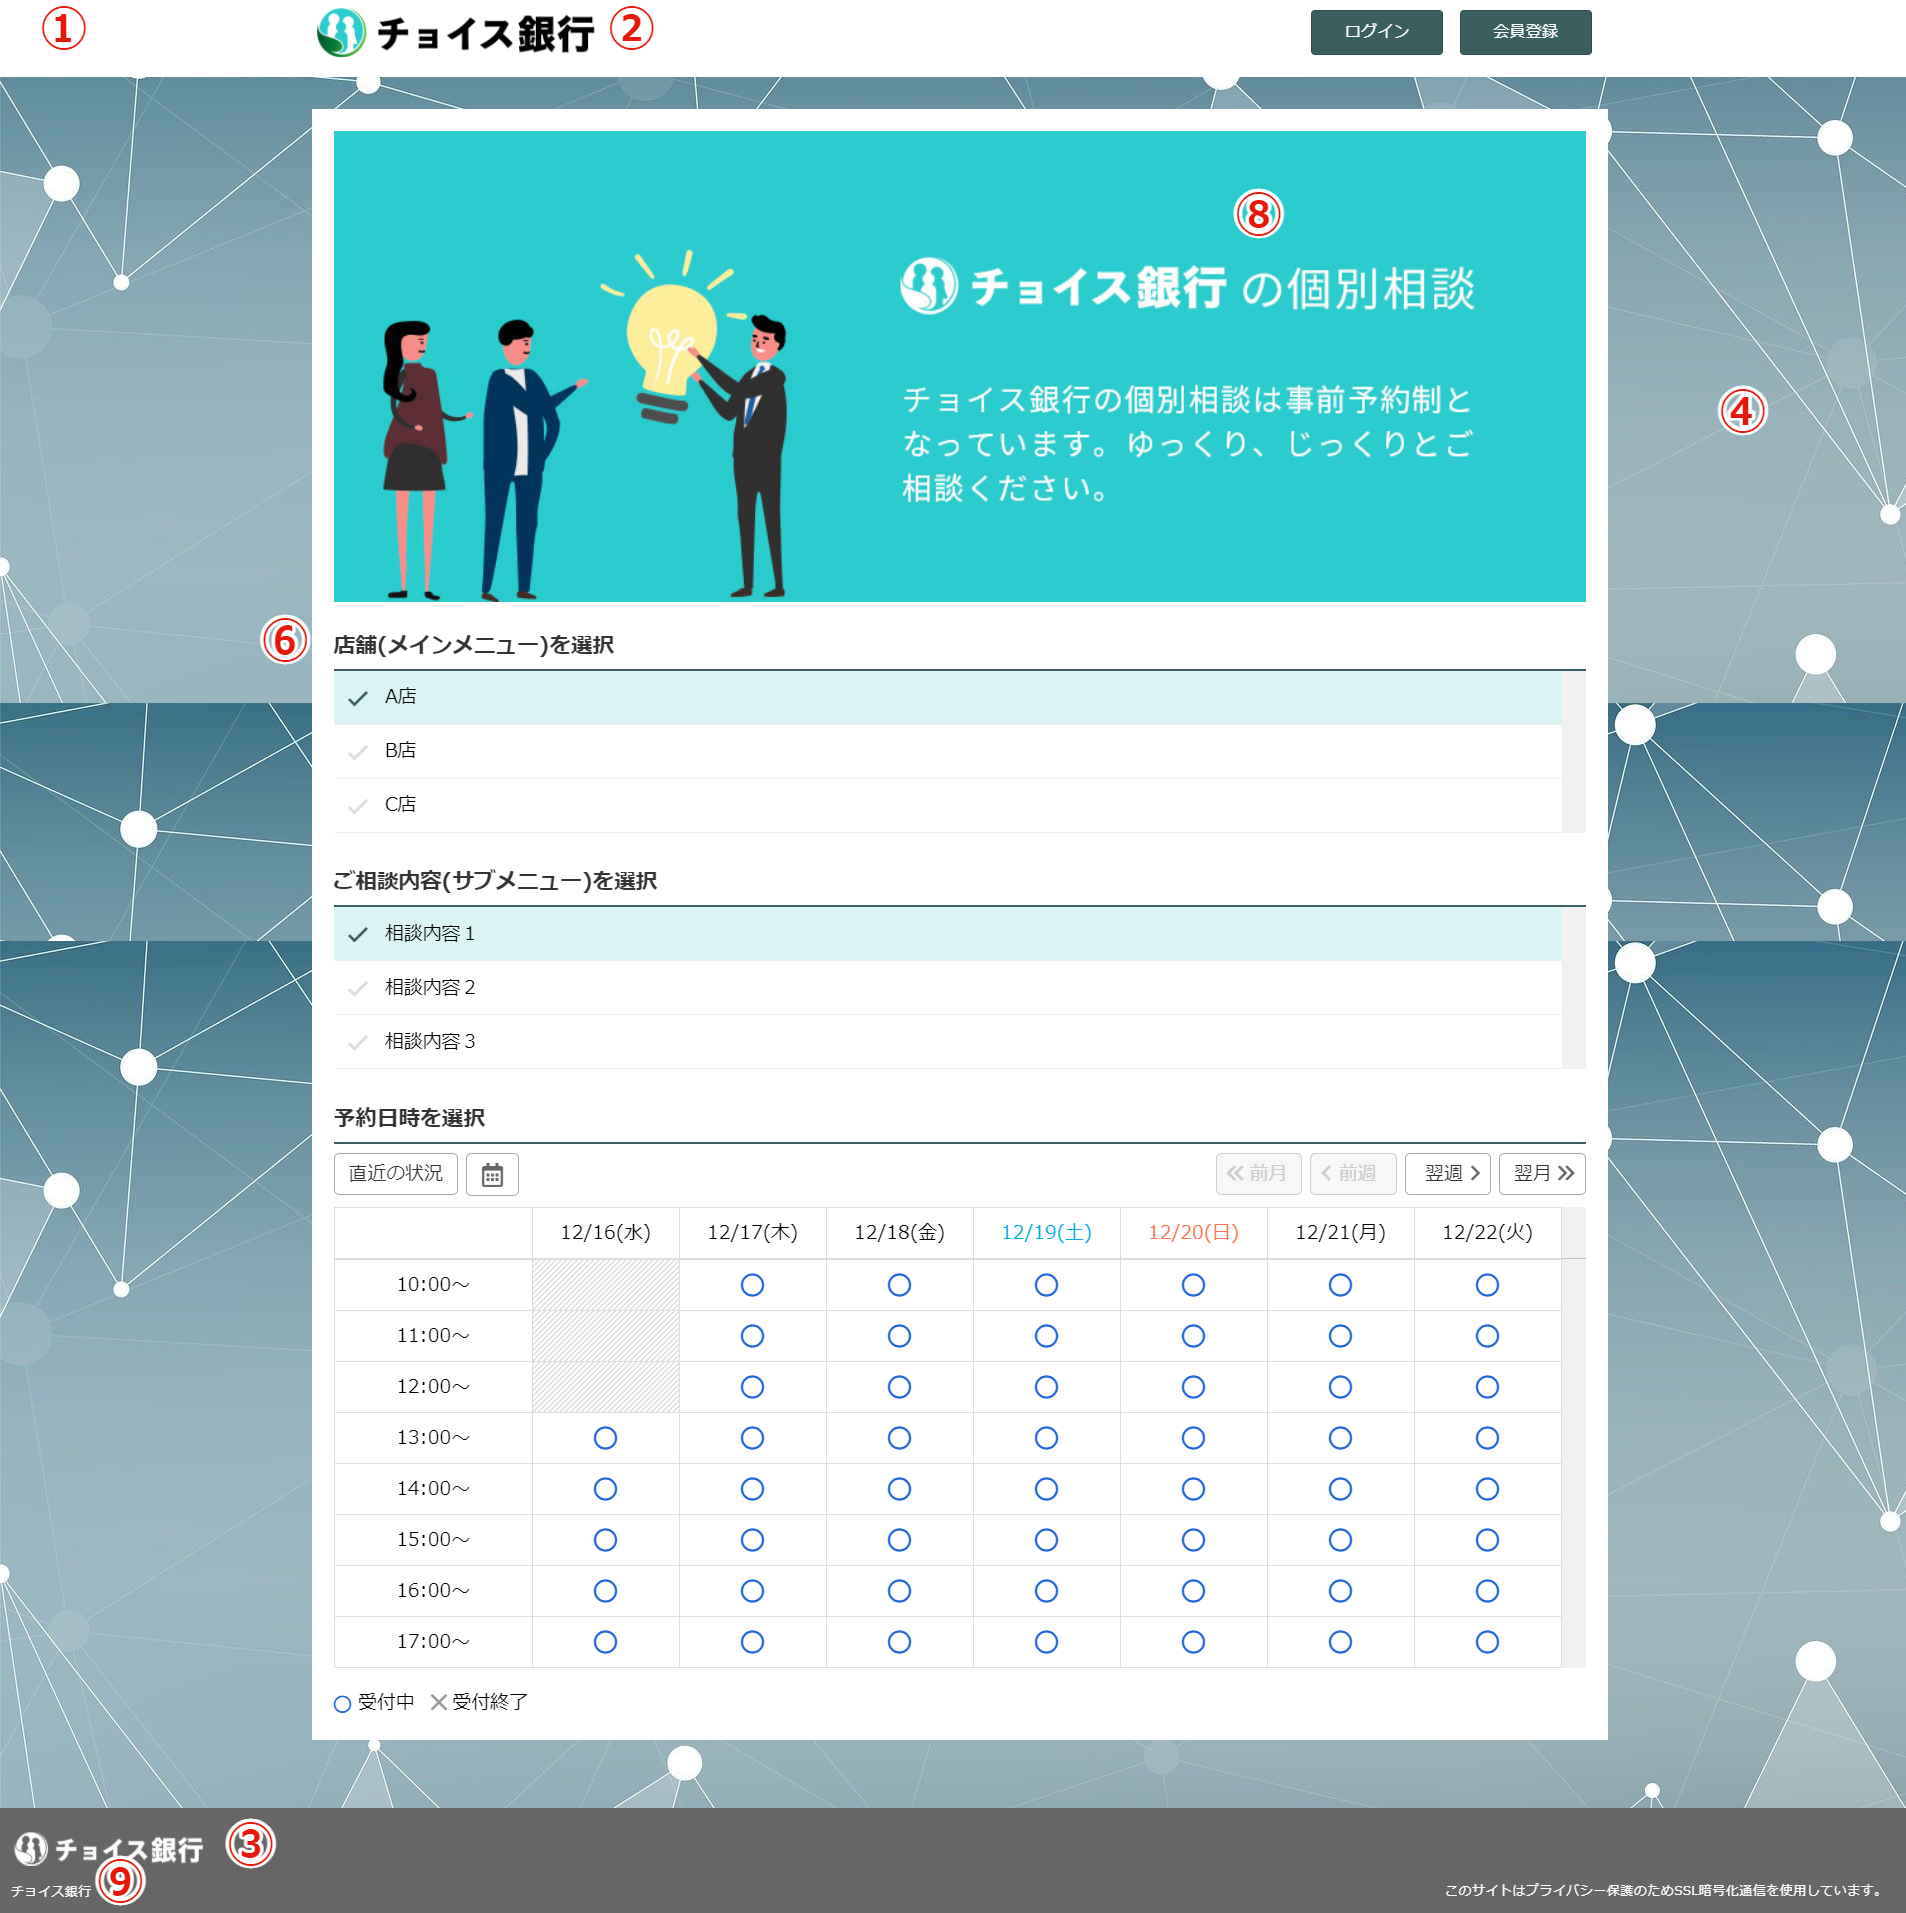The image size is (1906, 1913).
Task: Pick consultation option 相談内容２
Action: [x=947, y=988]
